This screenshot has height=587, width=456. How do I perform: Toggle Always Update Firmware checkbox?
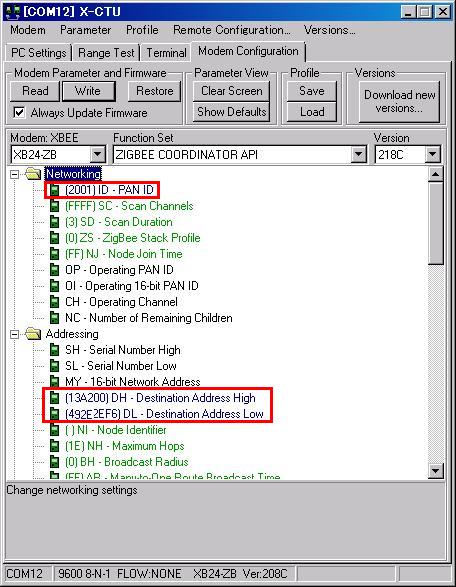(19, 112)
